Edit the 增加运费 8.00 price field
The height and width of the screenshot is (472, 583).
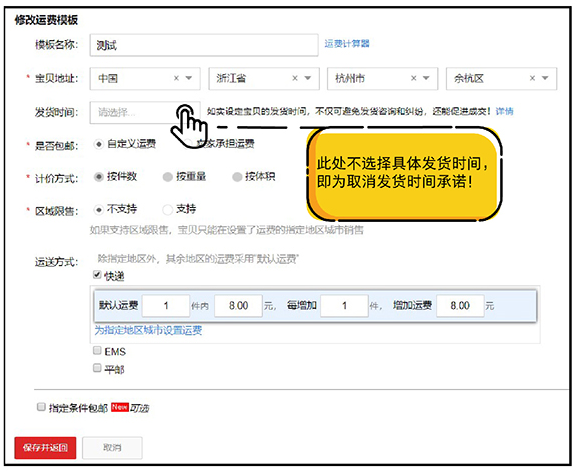[460, 306]
